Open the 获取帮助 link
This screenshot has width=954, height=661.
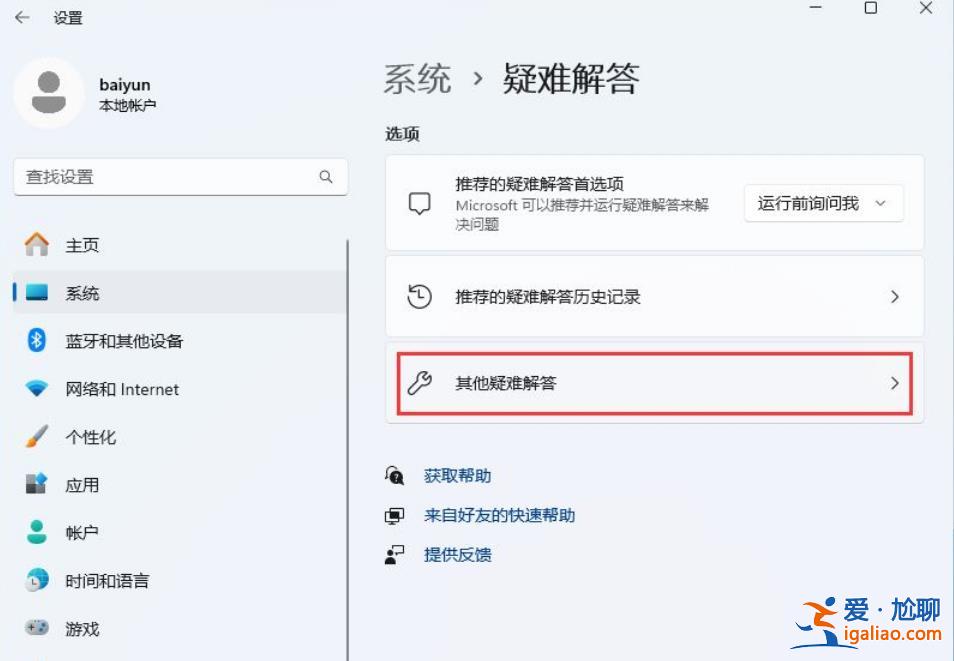tap(456, 475)
